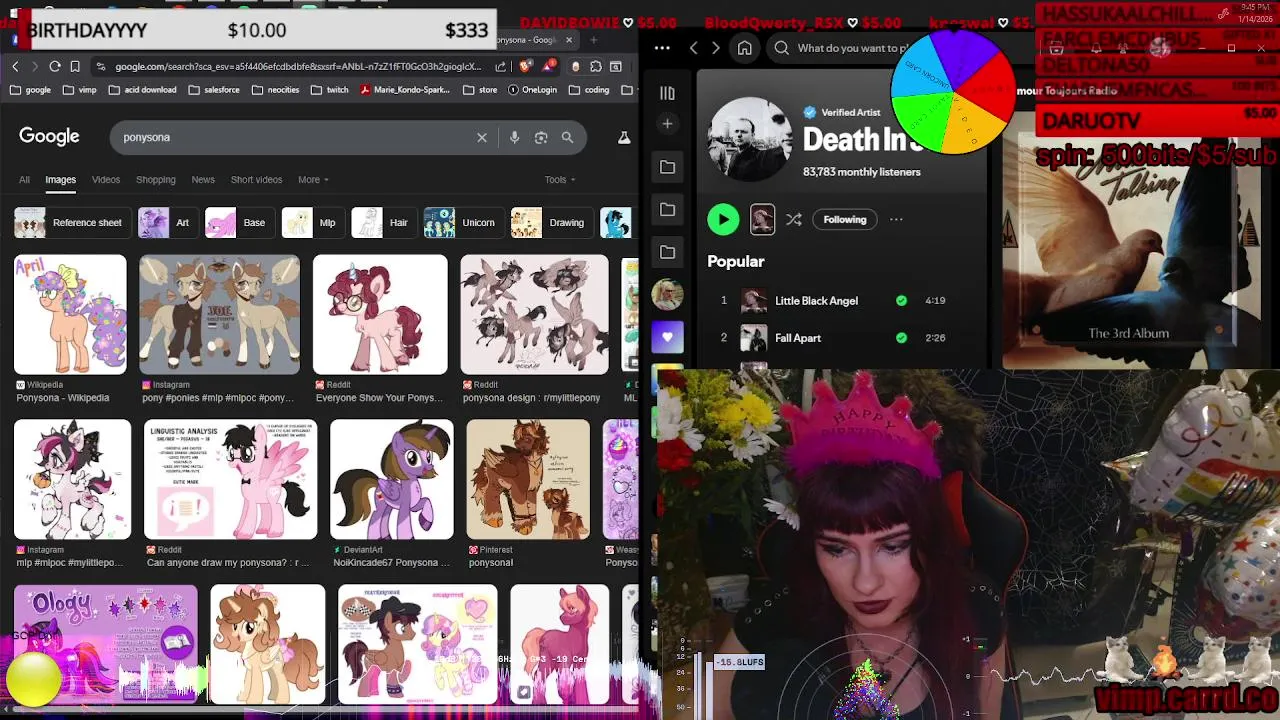Remove Little Black Angel from library checkmark
This screenshot has height=720, width=1280.
901,300
